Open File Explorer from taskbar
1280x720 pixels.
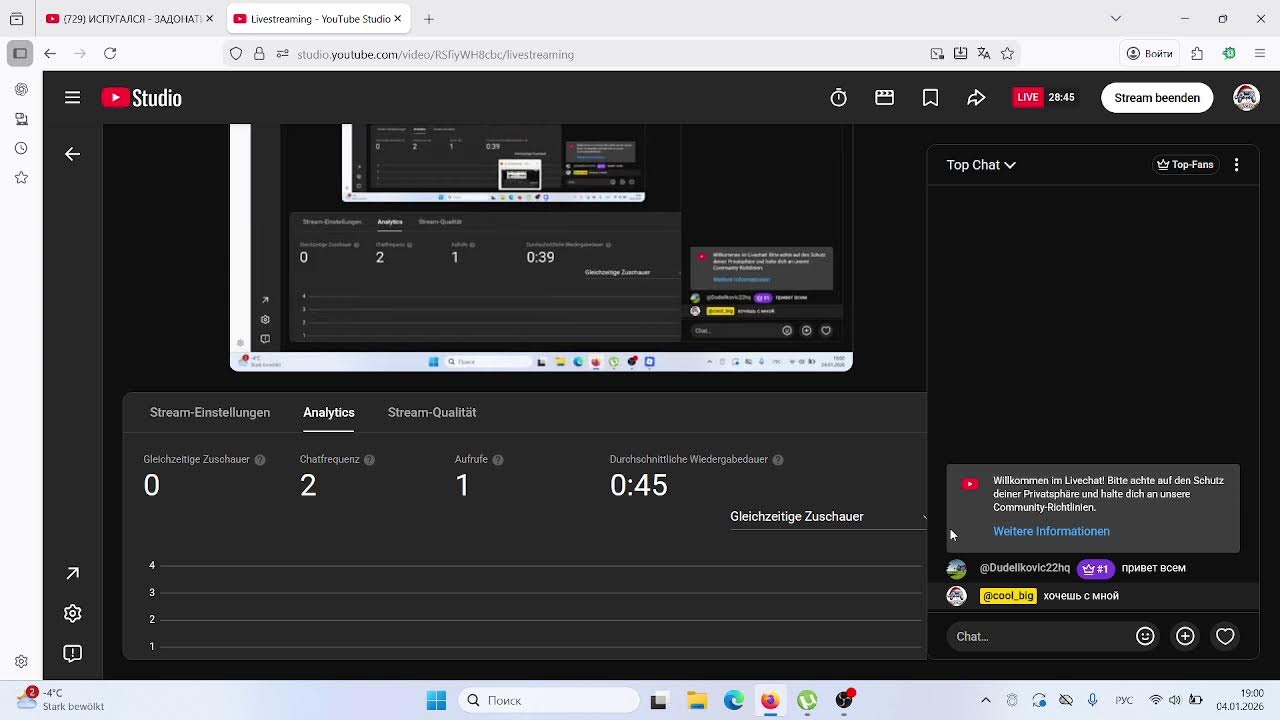coord(696,701)
